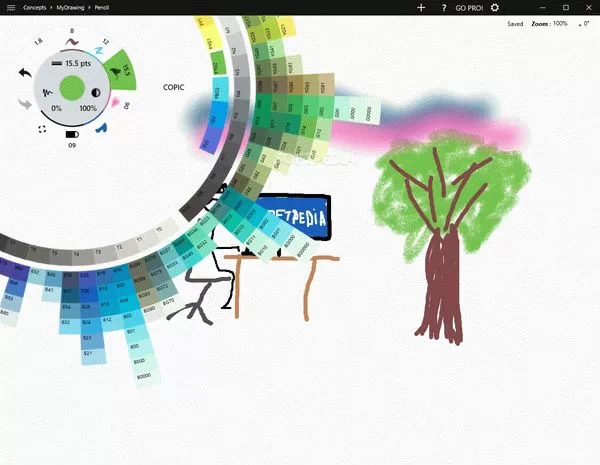Close the Concepts window

coord(589,8)
